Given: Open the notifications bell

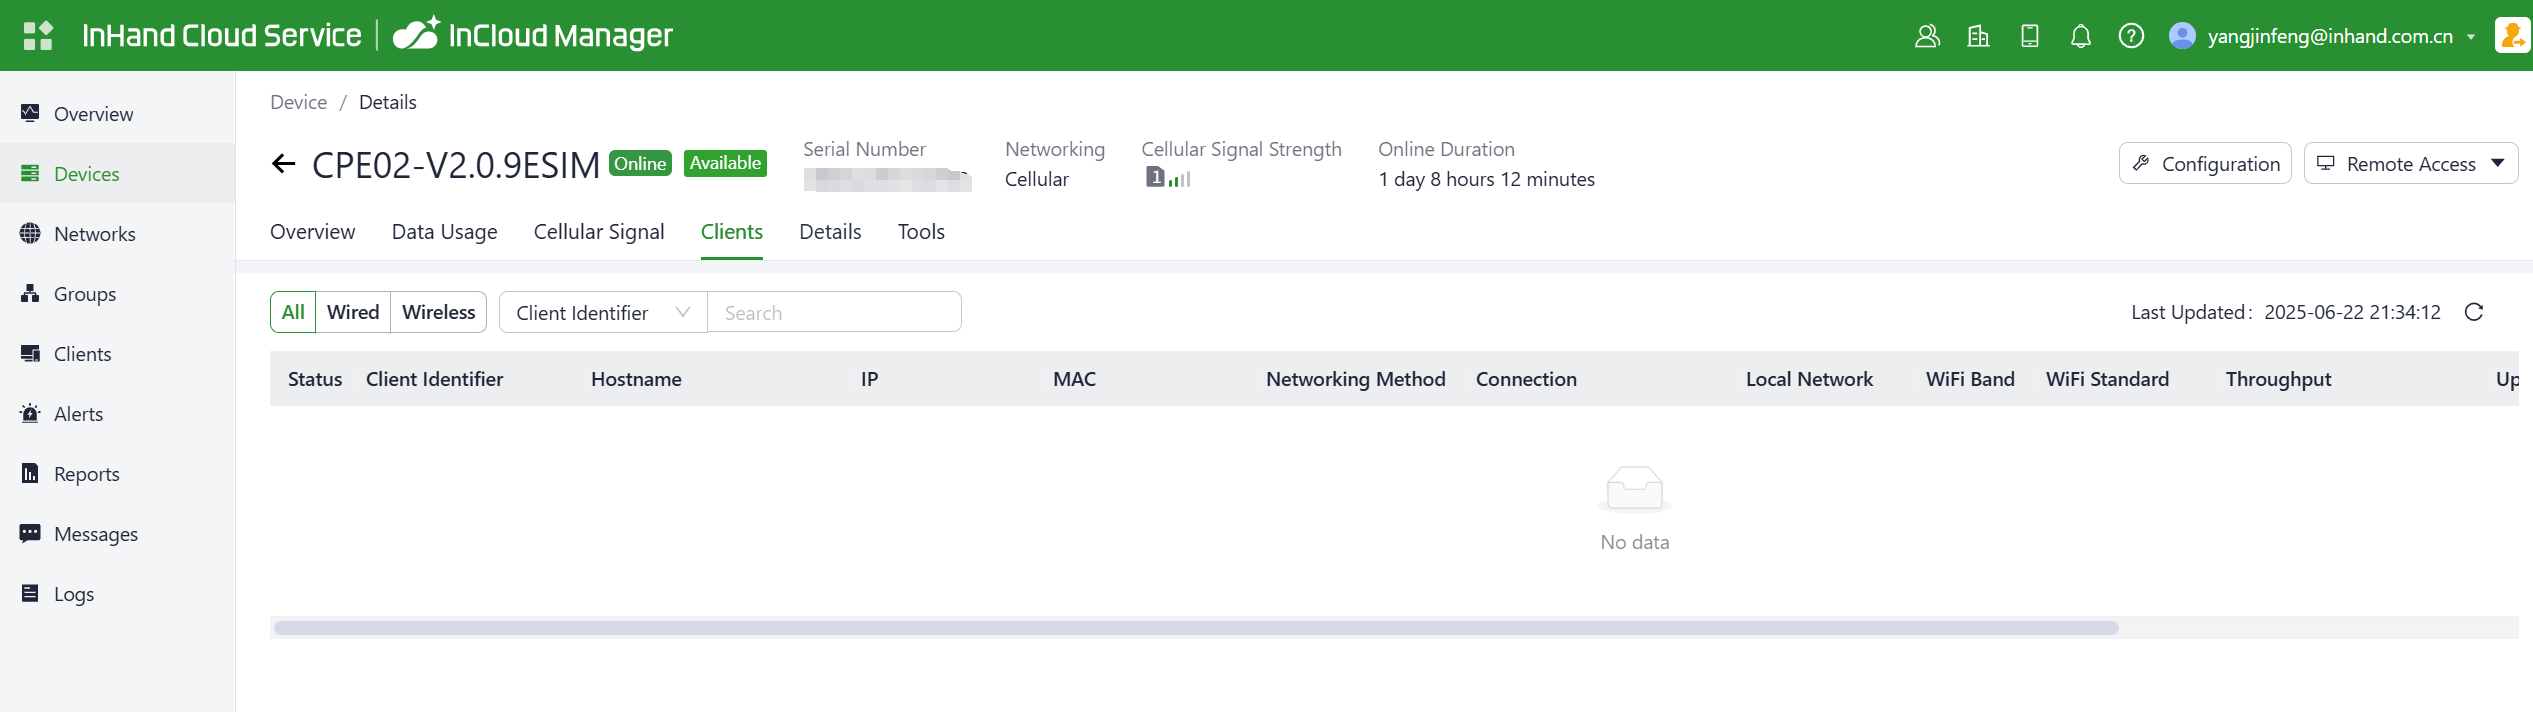Looking at the screenshot, I should (x=2080, y=36).
